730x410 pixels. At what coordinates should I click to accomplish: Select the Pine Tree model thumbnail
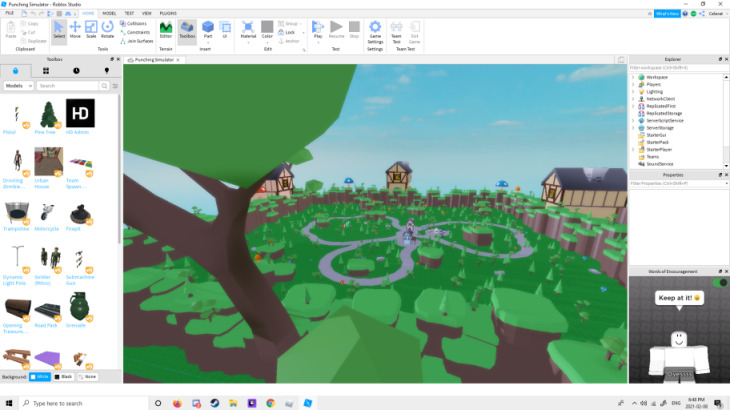pos(48,114)
